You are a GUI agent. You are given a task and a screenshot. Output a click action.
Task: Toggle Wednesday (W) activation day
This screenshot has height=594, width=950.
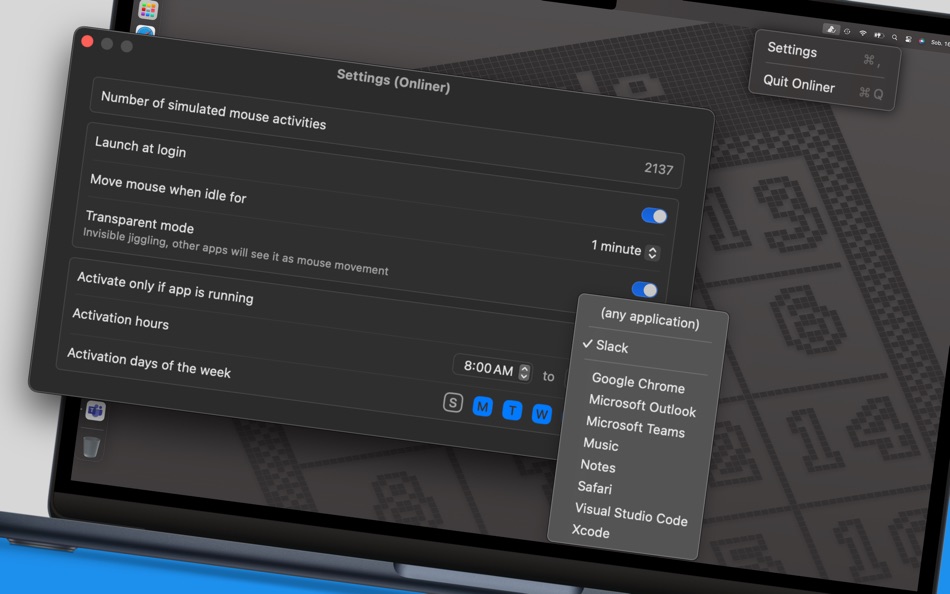pos(542,415)
